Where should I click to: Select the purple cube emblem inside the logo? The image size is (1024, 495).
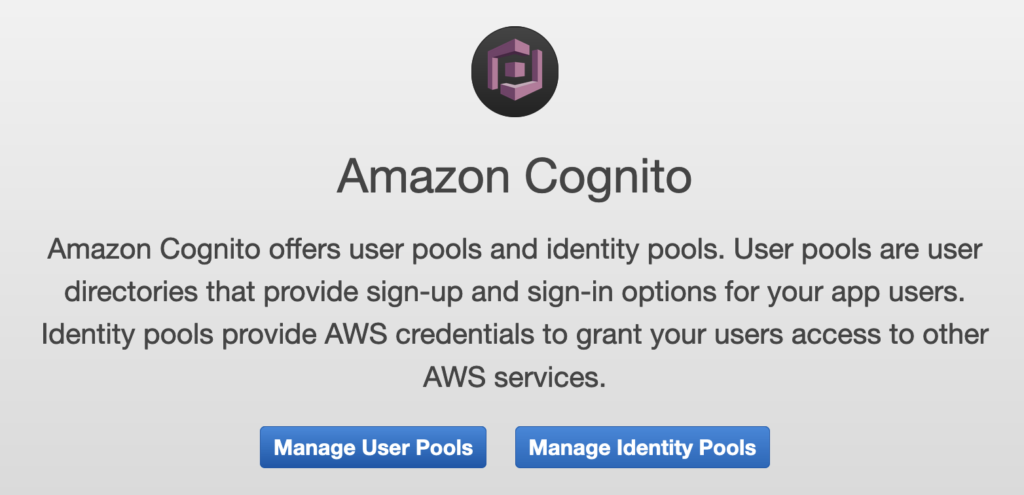514,72
